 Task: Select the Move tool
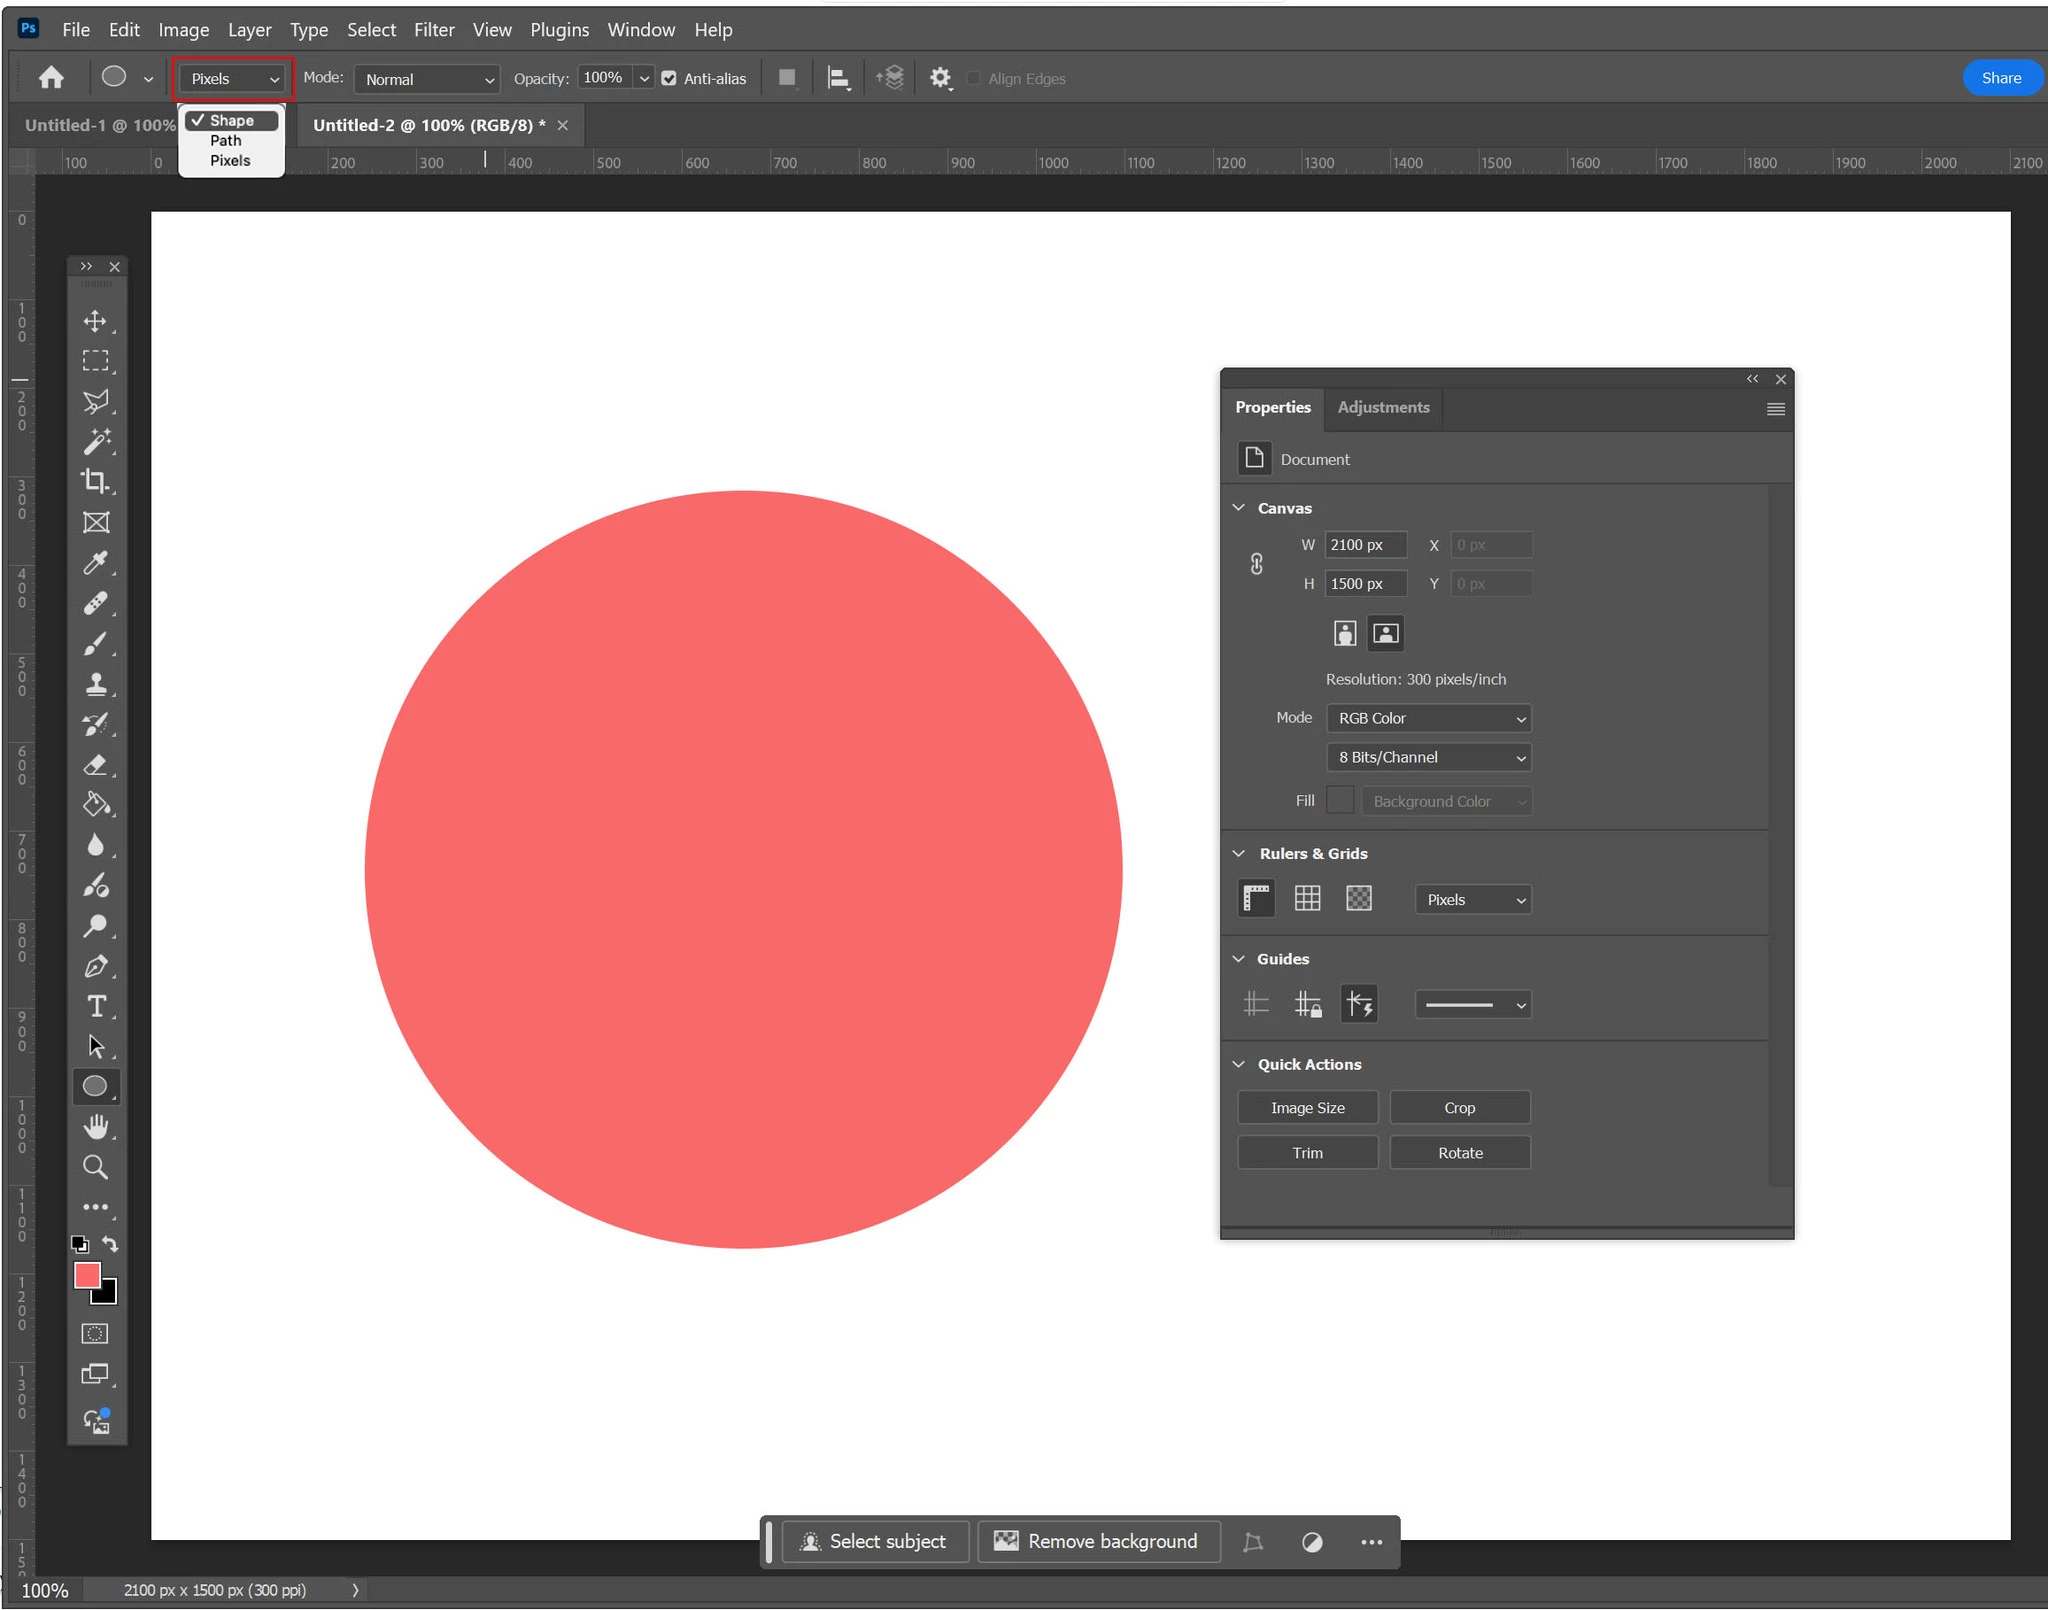click(95, 321)
